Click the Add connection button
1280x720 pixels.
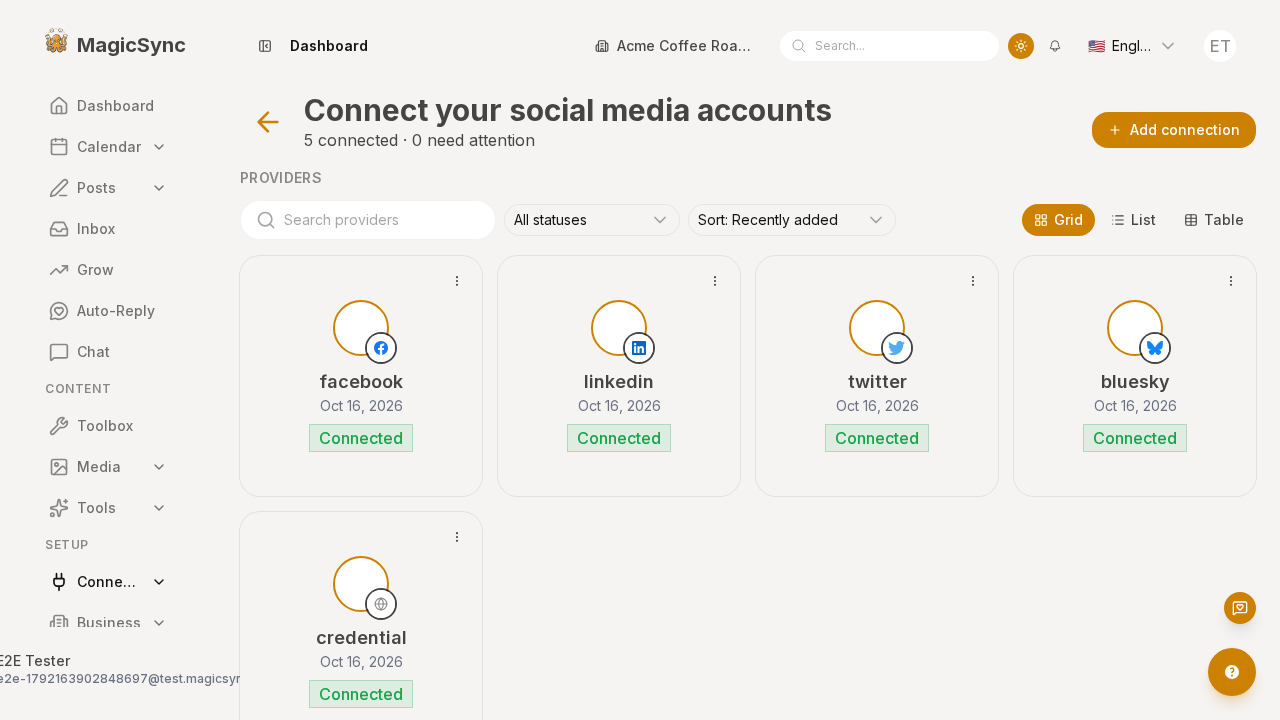point(1174,130)
